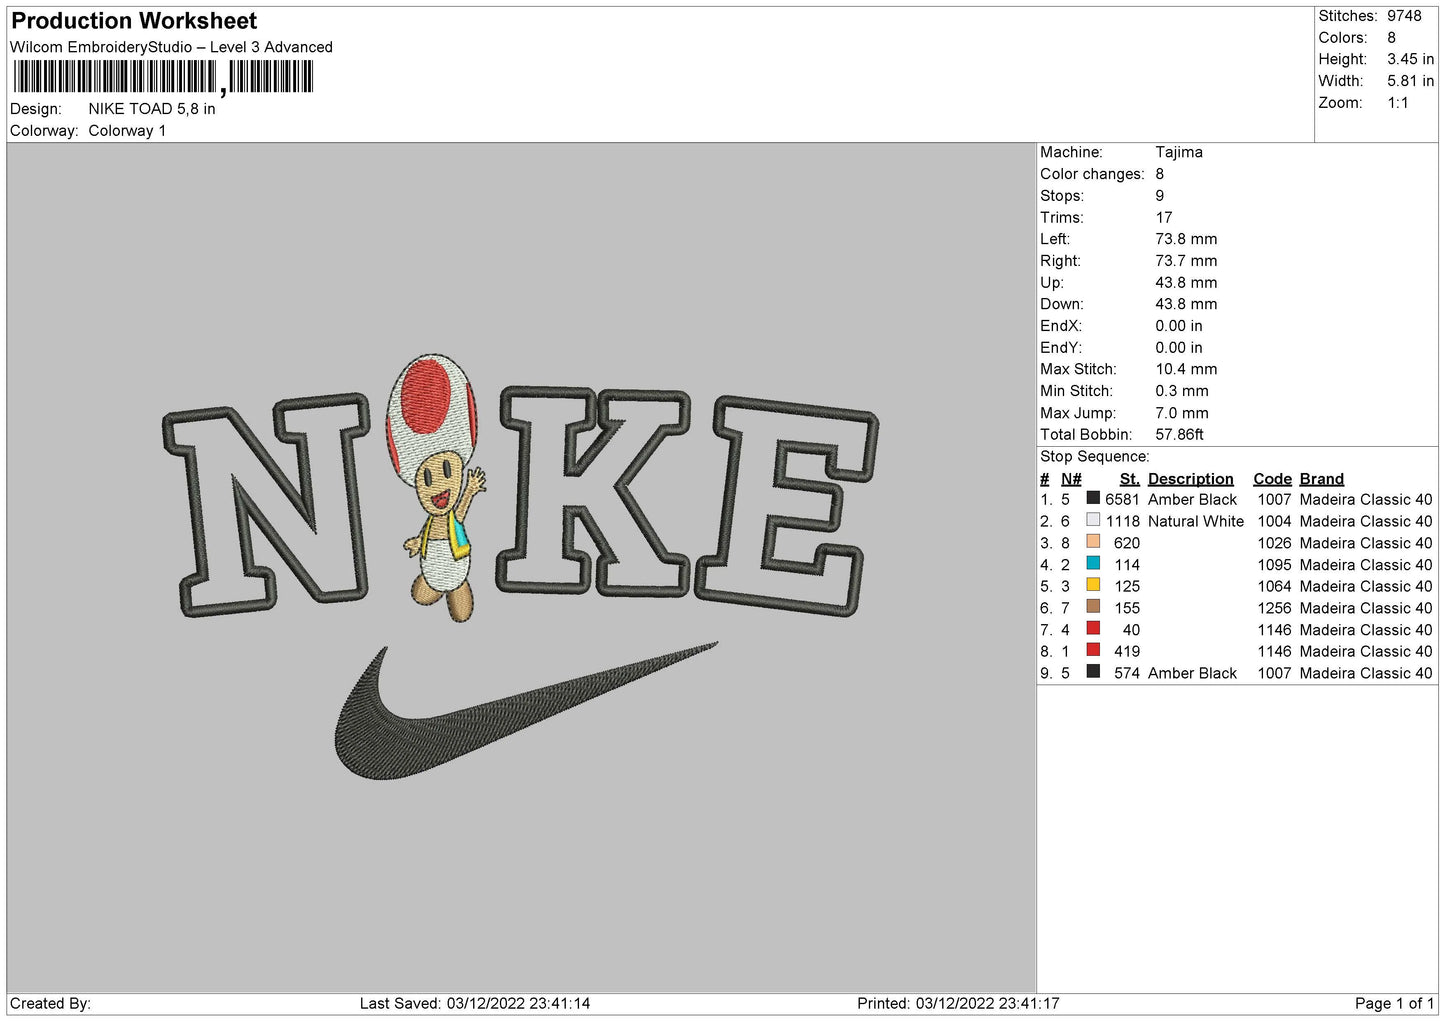Click the stitch count 574
The width and height of the screenshot is (1445, 1021).
tap(1127, 673)
